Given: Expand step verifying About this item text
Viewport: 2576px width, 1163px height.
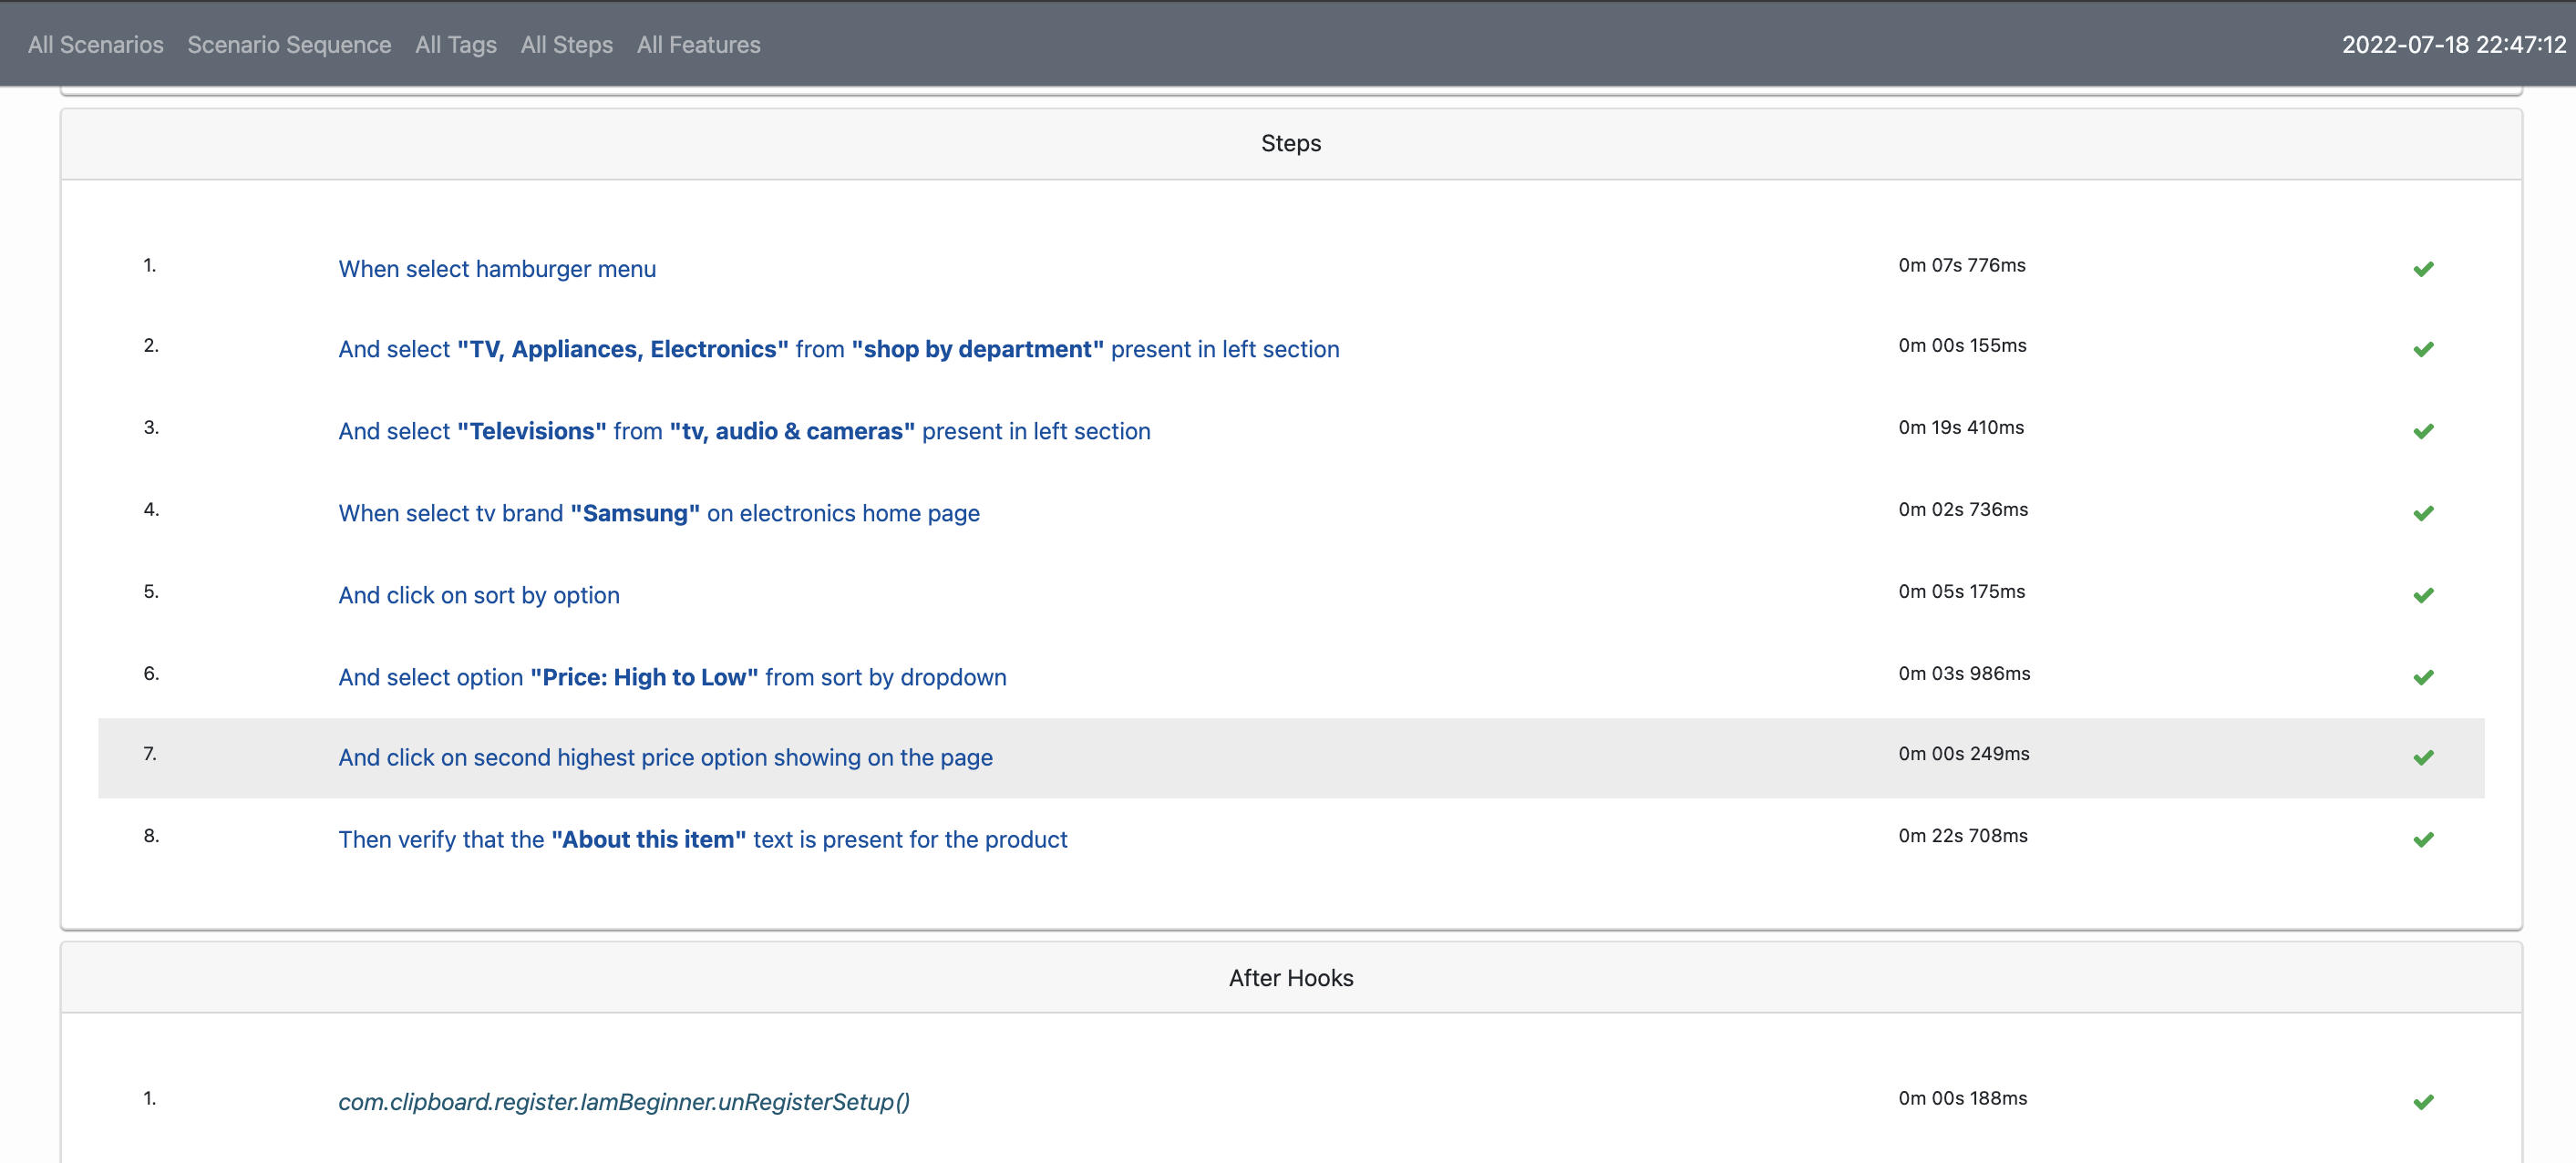Looking at the screenshot, I should [702, 839].
